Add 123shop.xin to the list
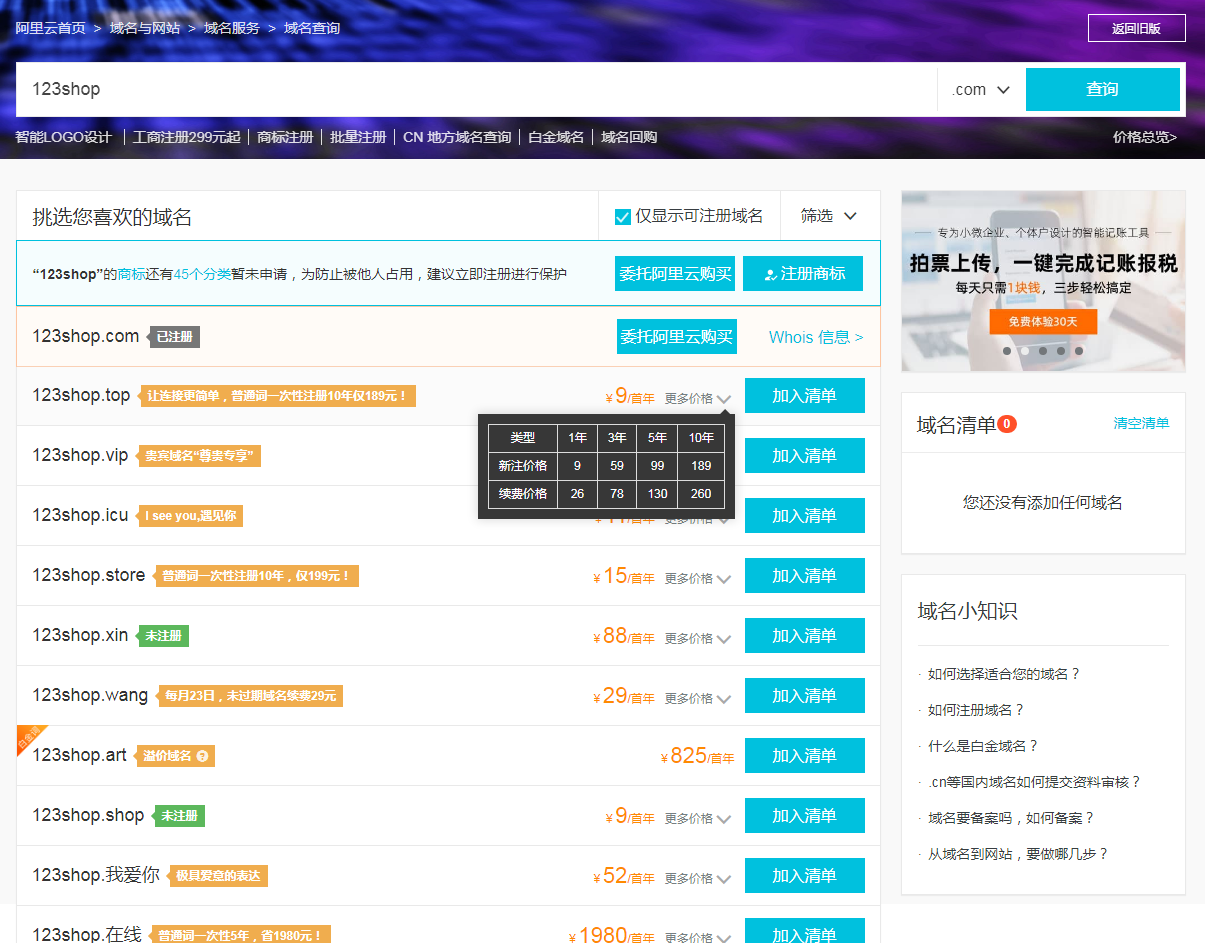This screenshot has width=1205, height=943. [x=805, y=636]
